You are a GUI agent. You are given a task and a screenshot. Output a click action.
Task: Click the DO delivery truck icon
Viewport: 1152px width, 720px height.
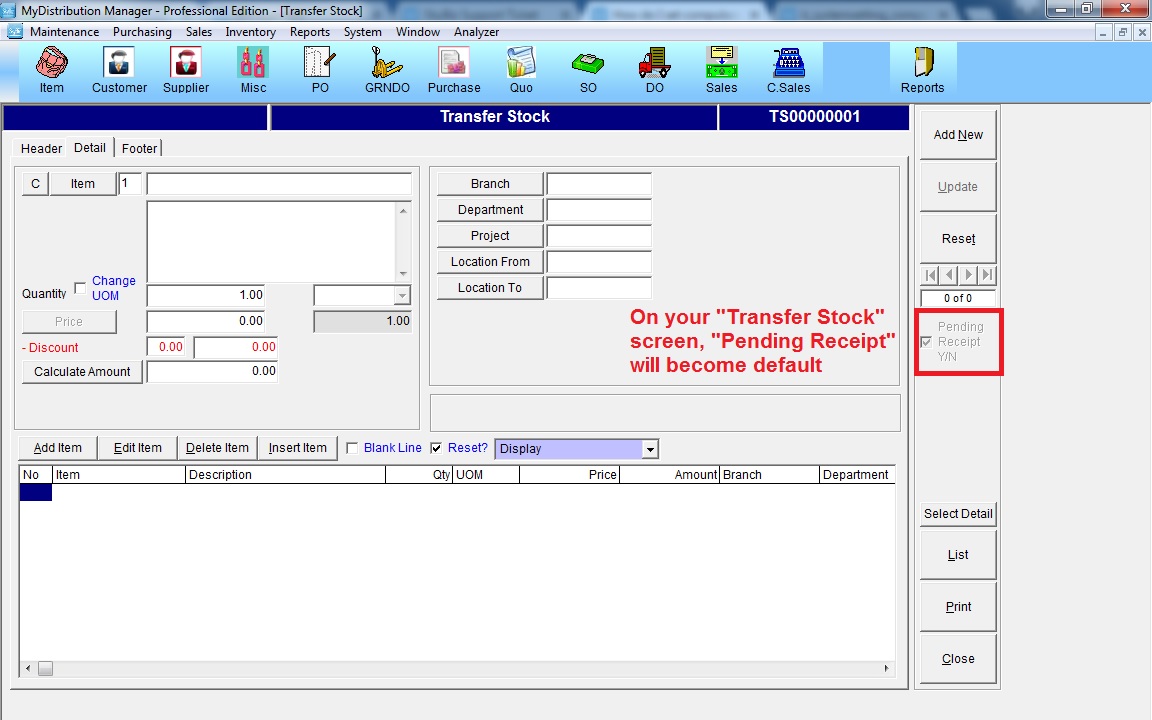click(654, 69)
